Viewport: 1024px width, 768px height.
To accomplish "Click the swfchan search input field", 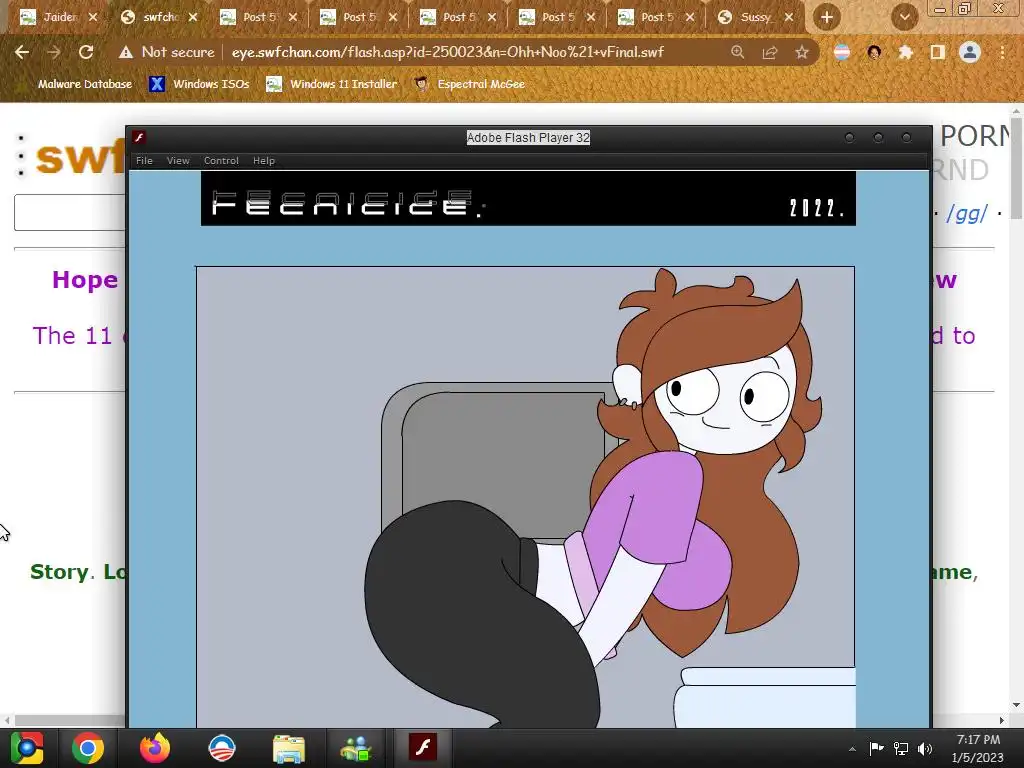I will [x=70, y=212].
